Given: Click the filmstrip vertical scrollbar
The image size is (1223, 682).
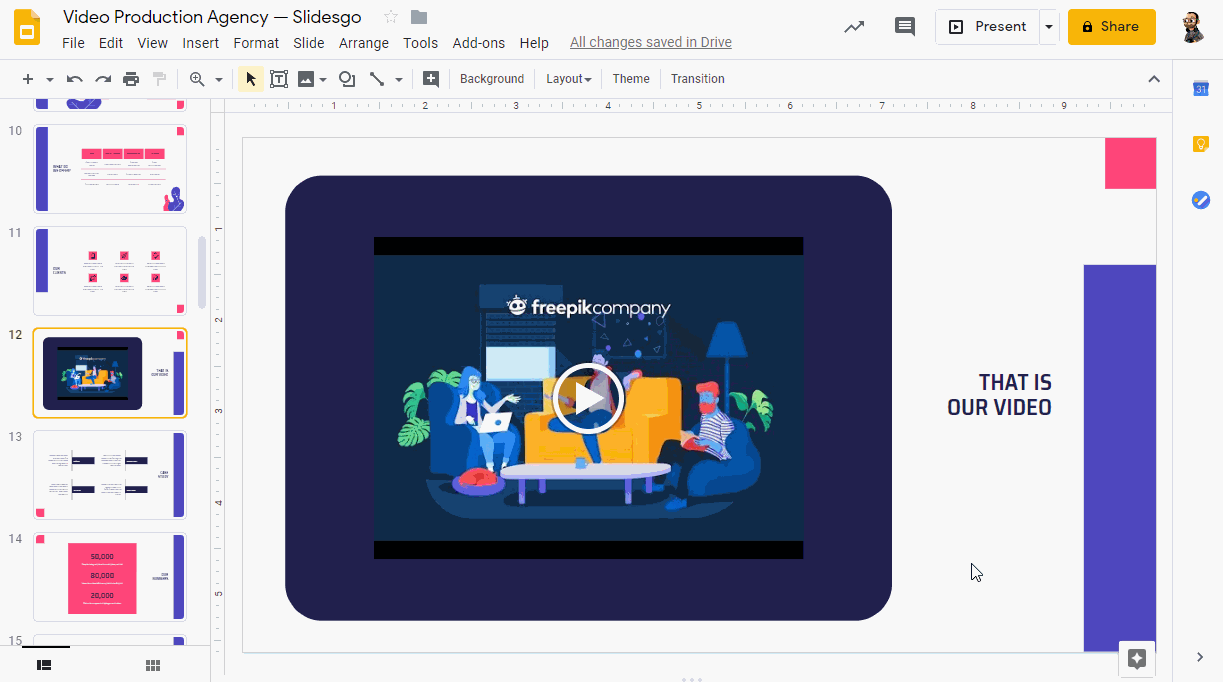Looking at the screenshot, I should coord(201,273).
